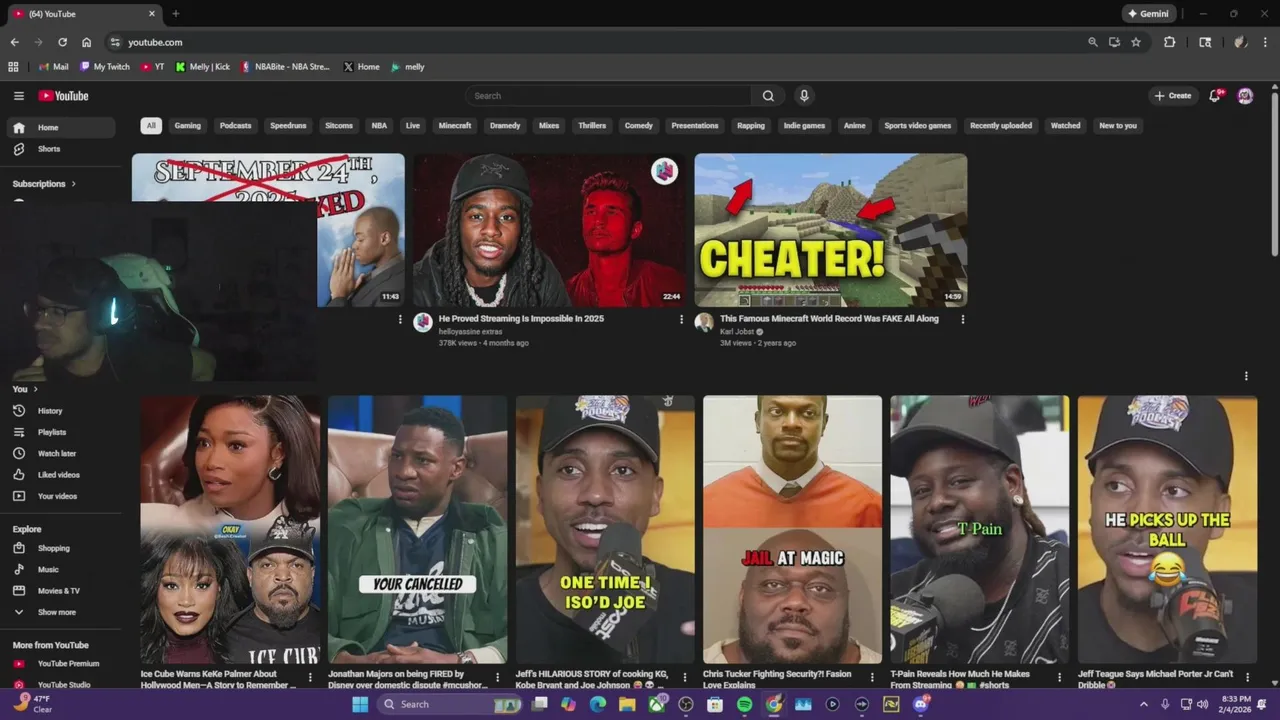The image size is (1280, 720).
Task: Reload the page in Chrome
Action: [x=62, y=42]
